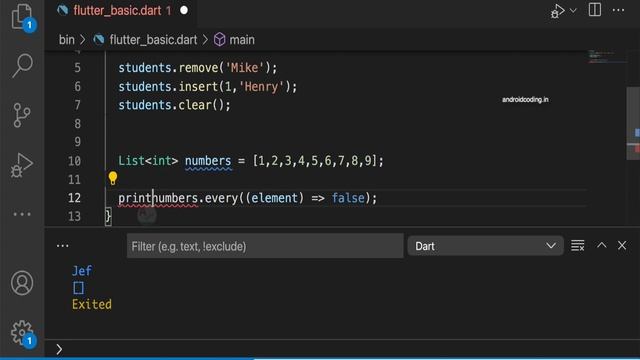Close the bottom panel
The width and height of the screenshot is (640, 360).
click(622, 245)
